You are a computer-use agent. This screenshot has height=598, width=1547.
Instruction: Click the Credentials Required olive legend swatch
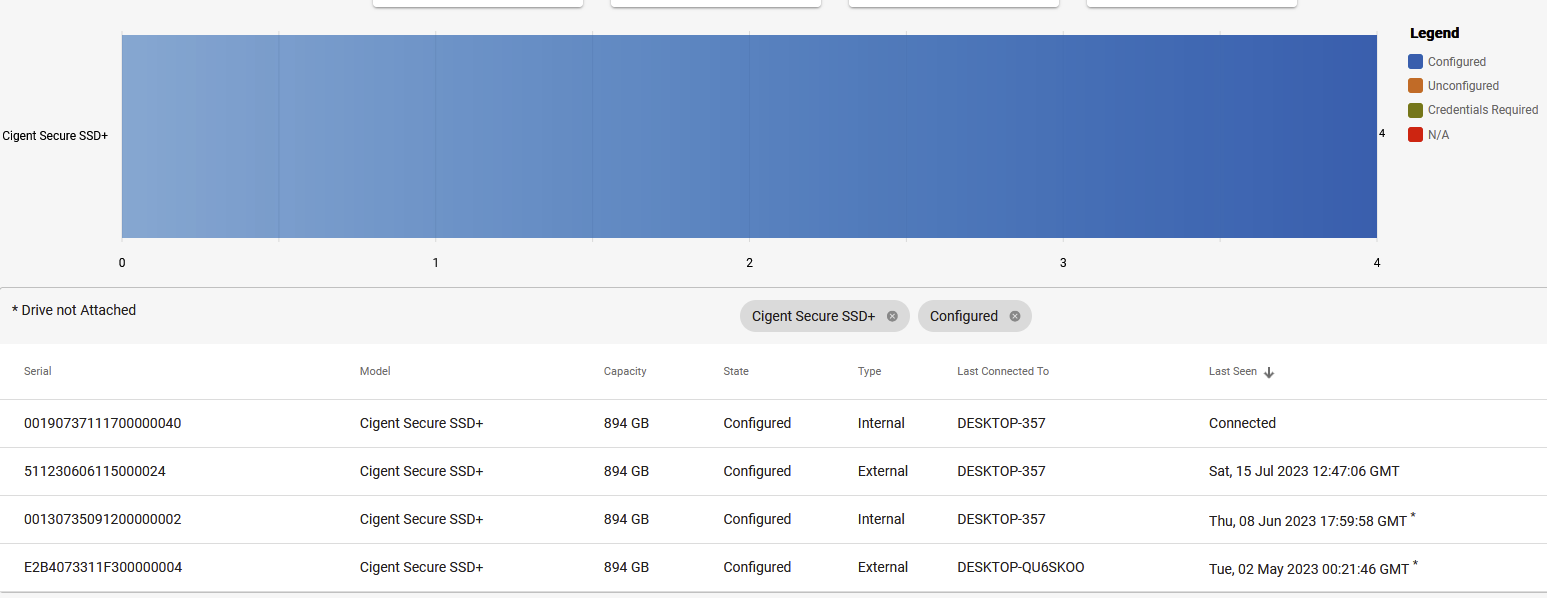tap(1415, 110)
